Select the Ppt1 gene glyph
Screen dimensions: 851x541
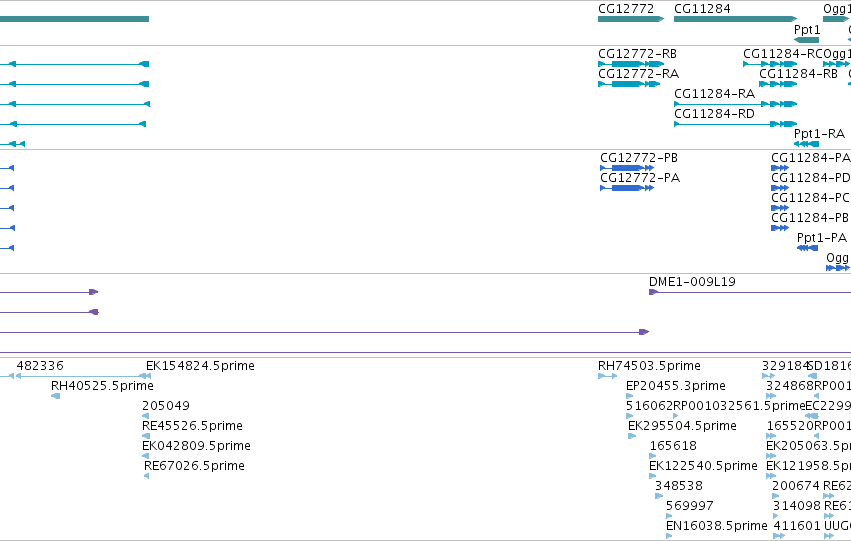coord(806,40)
